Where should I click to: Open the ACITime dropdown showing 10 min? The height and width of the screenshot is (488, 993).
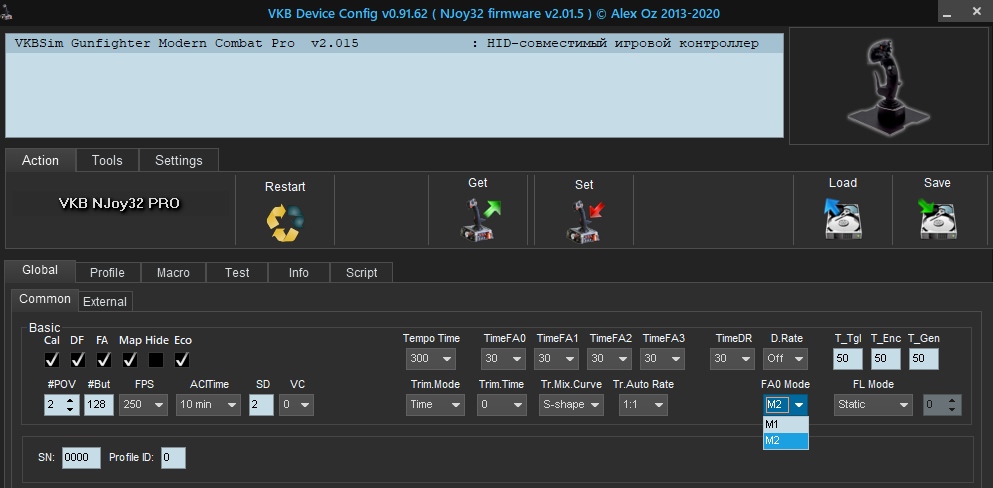click(208, 404)
